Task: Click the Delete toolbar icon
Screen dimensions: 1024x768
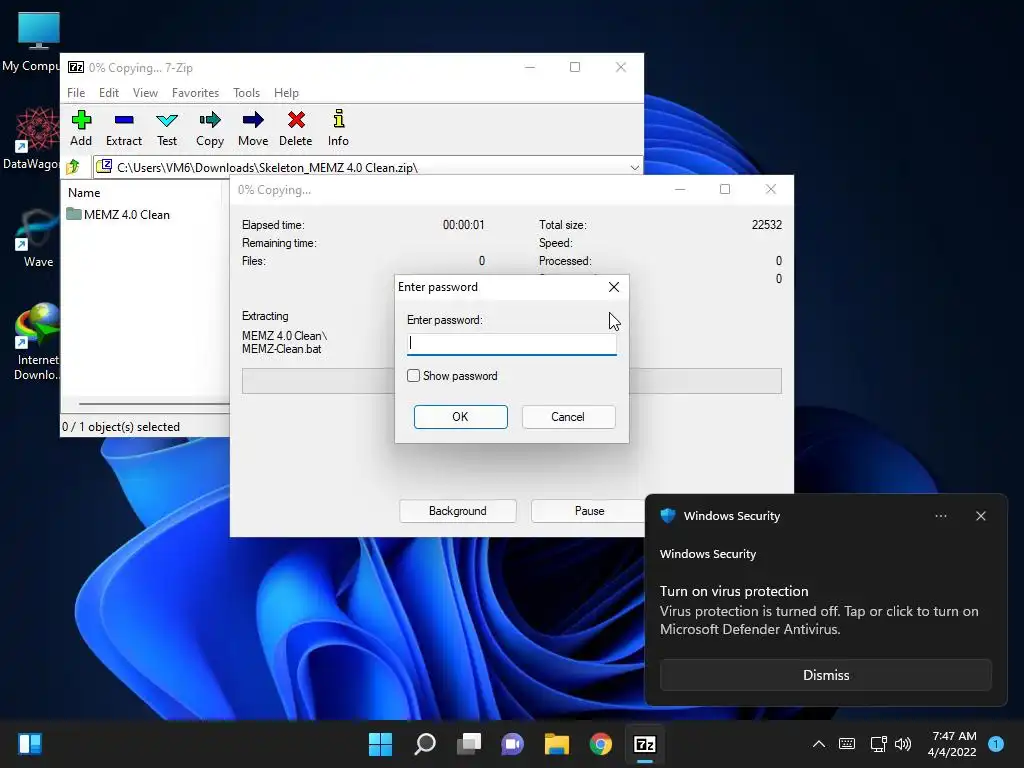Action: (x=296, y=128)
